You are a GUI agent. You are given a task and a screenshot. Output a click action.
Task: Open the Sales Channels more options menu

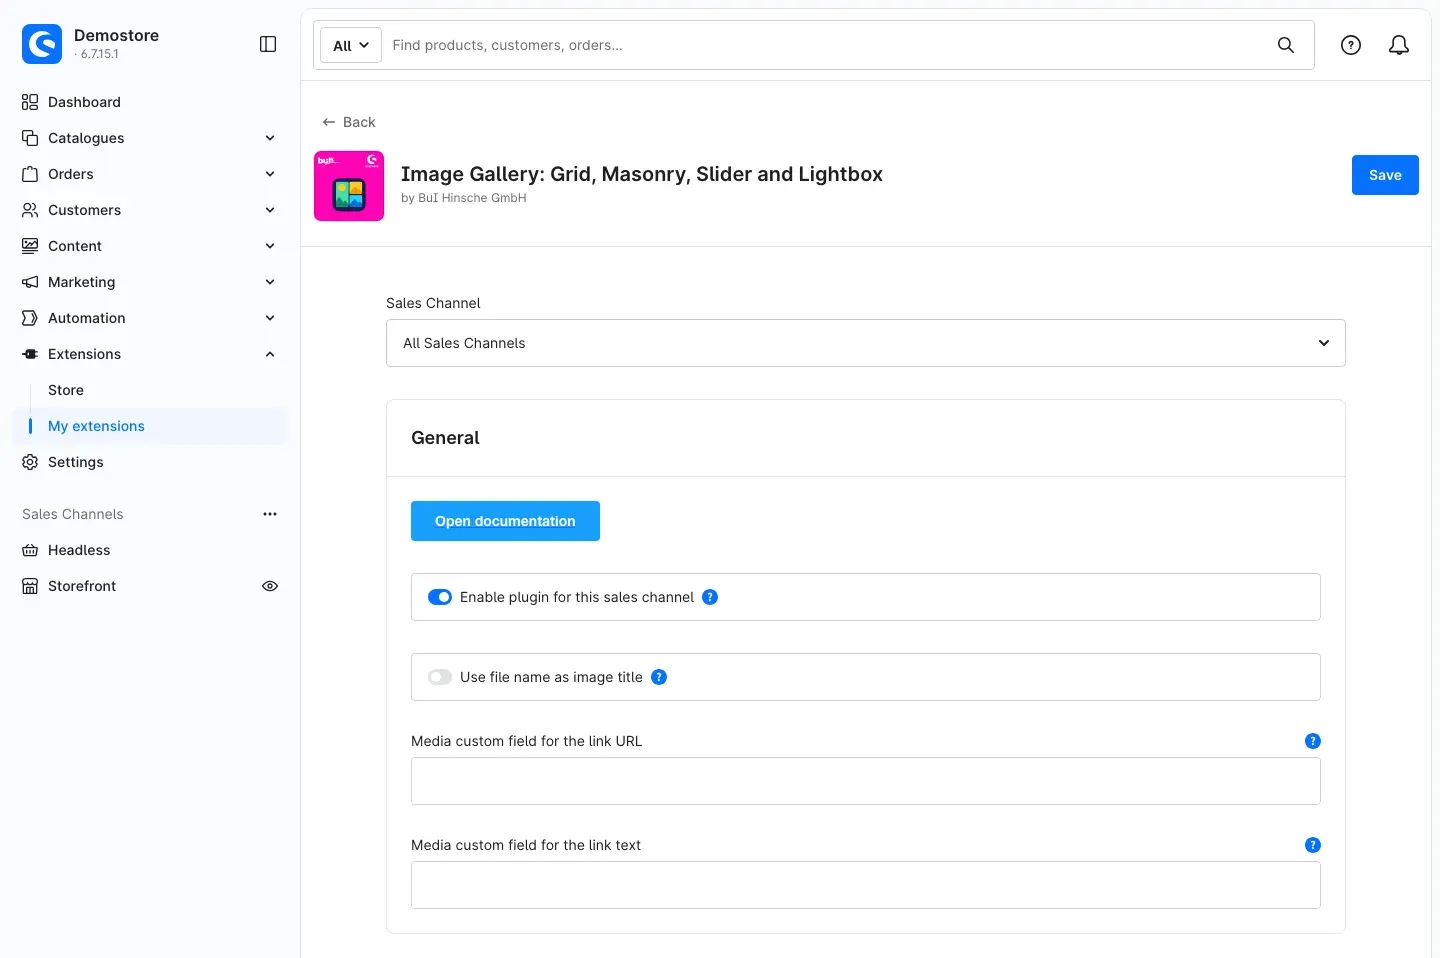(270, 514)
